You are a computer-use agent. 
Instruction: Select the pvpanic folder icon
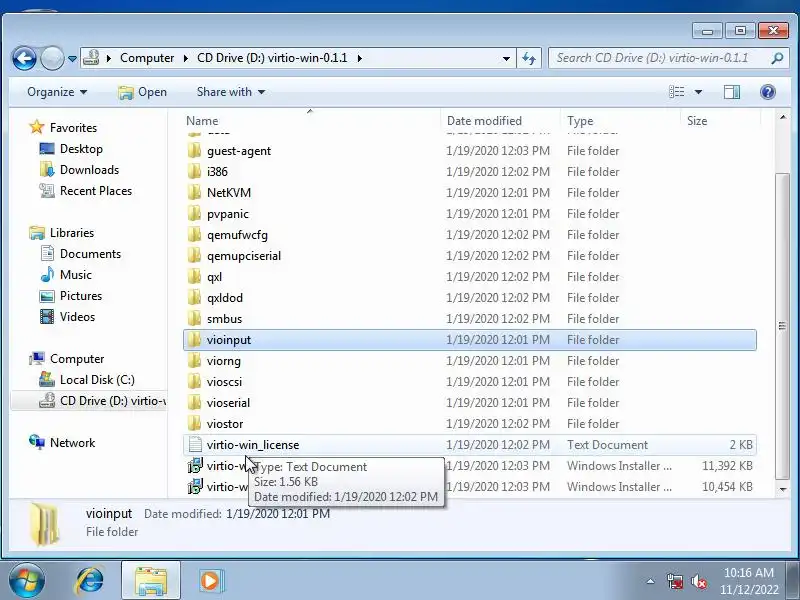(x=194, y=213)
